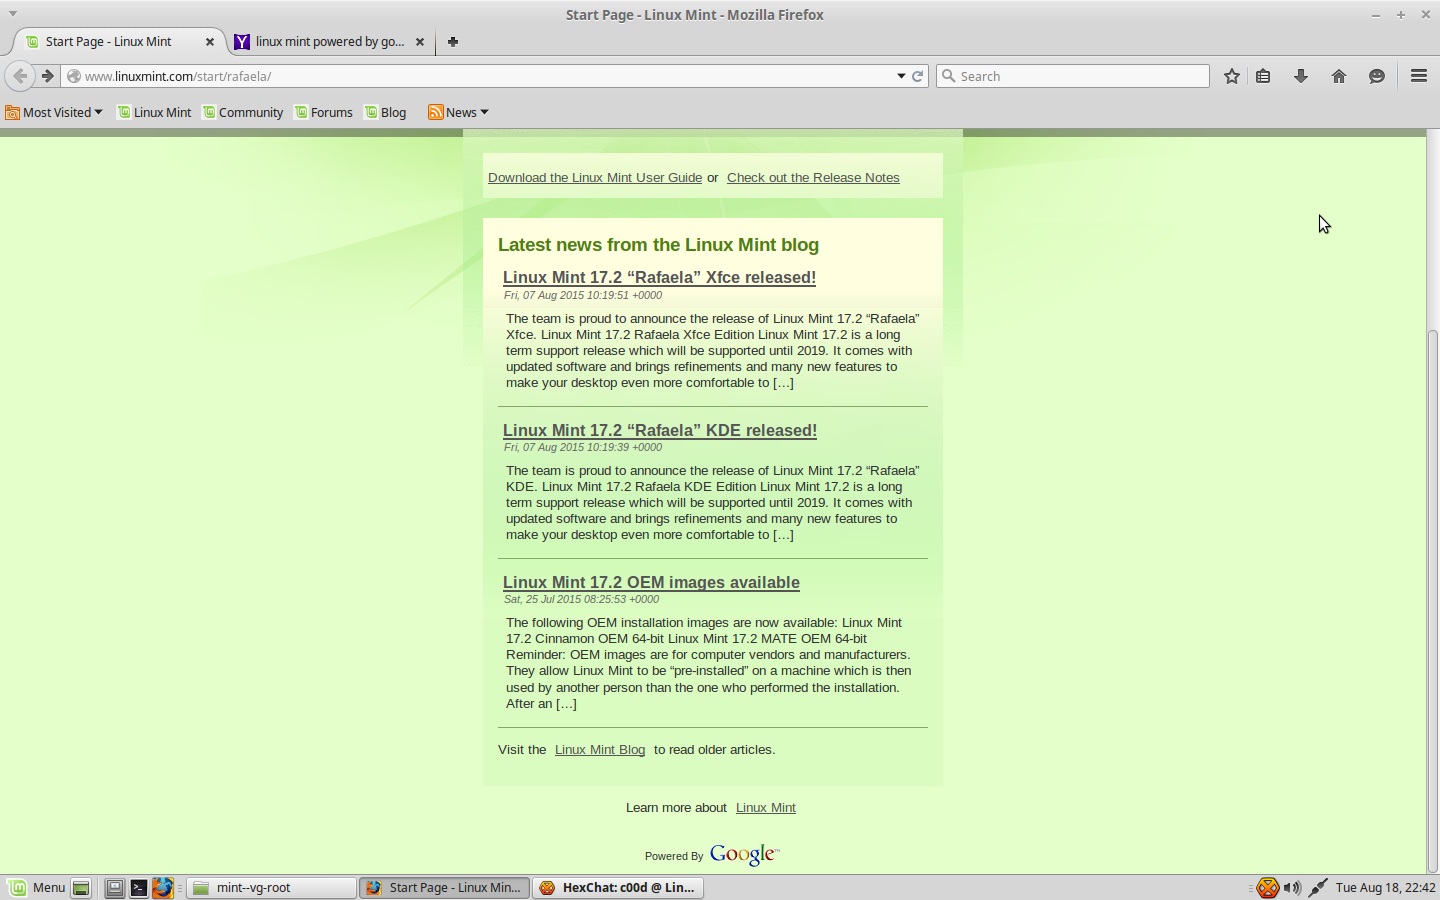The height and width of the screenshot is (900, 1440).
Task: Click the back navigation arrow
Action: click(x=20, y=76)
